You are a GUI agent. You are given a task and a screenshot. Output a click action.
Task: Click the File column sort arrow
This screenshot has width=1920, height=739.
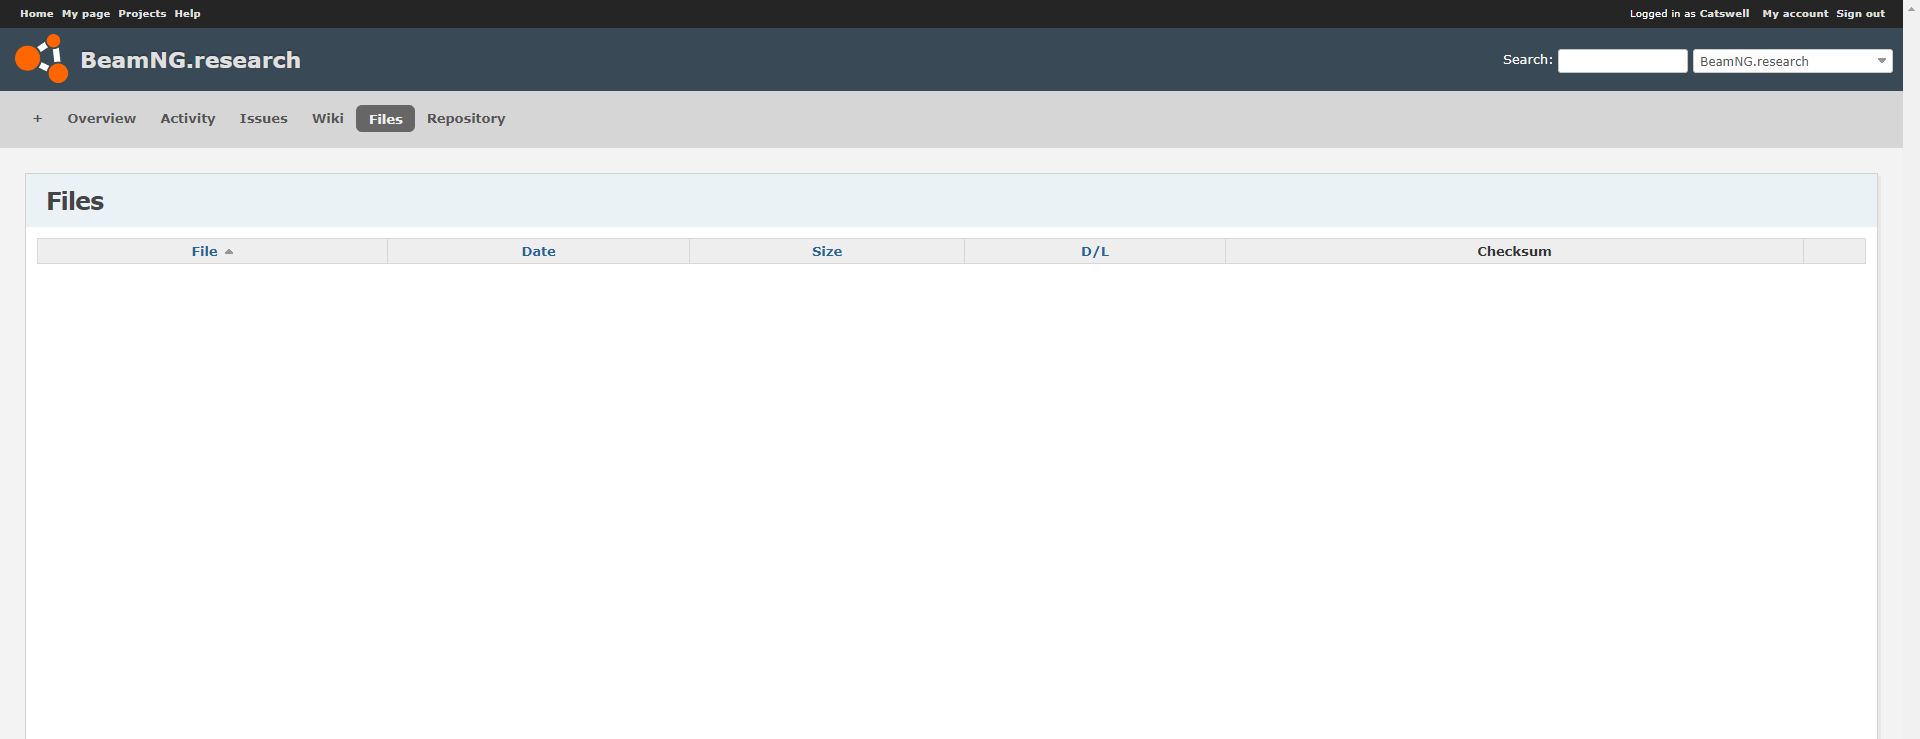tap(229, 252)
